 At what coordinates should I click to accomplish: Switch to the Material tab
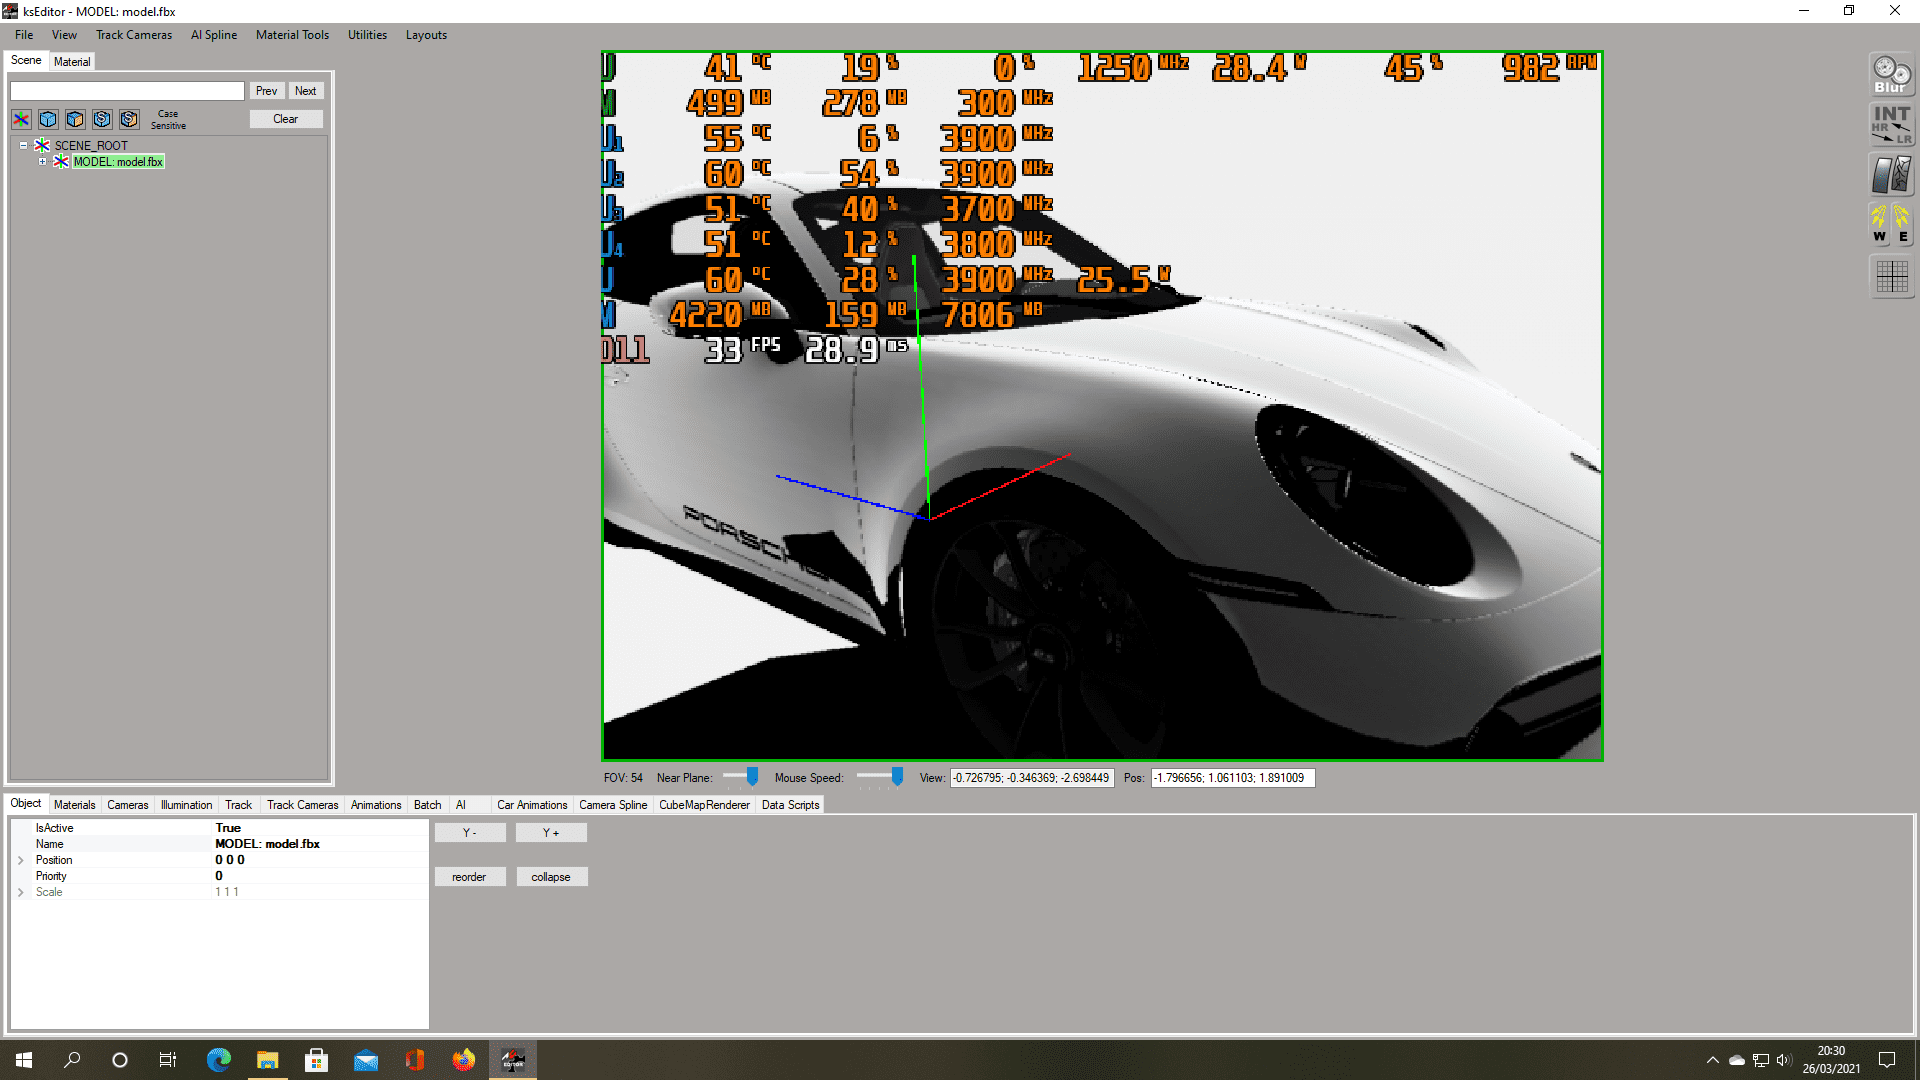pyautogui.click(x=72, y=62)
